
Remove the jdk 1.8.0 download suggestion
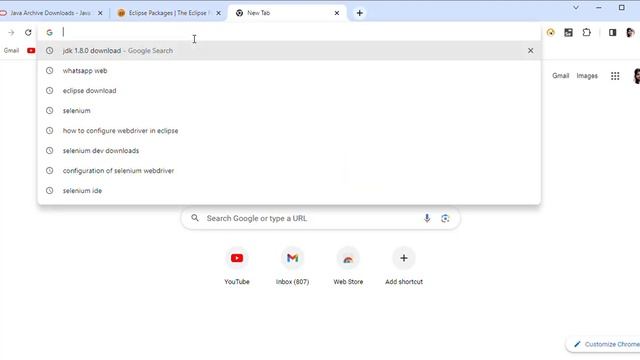coord(530,51)
